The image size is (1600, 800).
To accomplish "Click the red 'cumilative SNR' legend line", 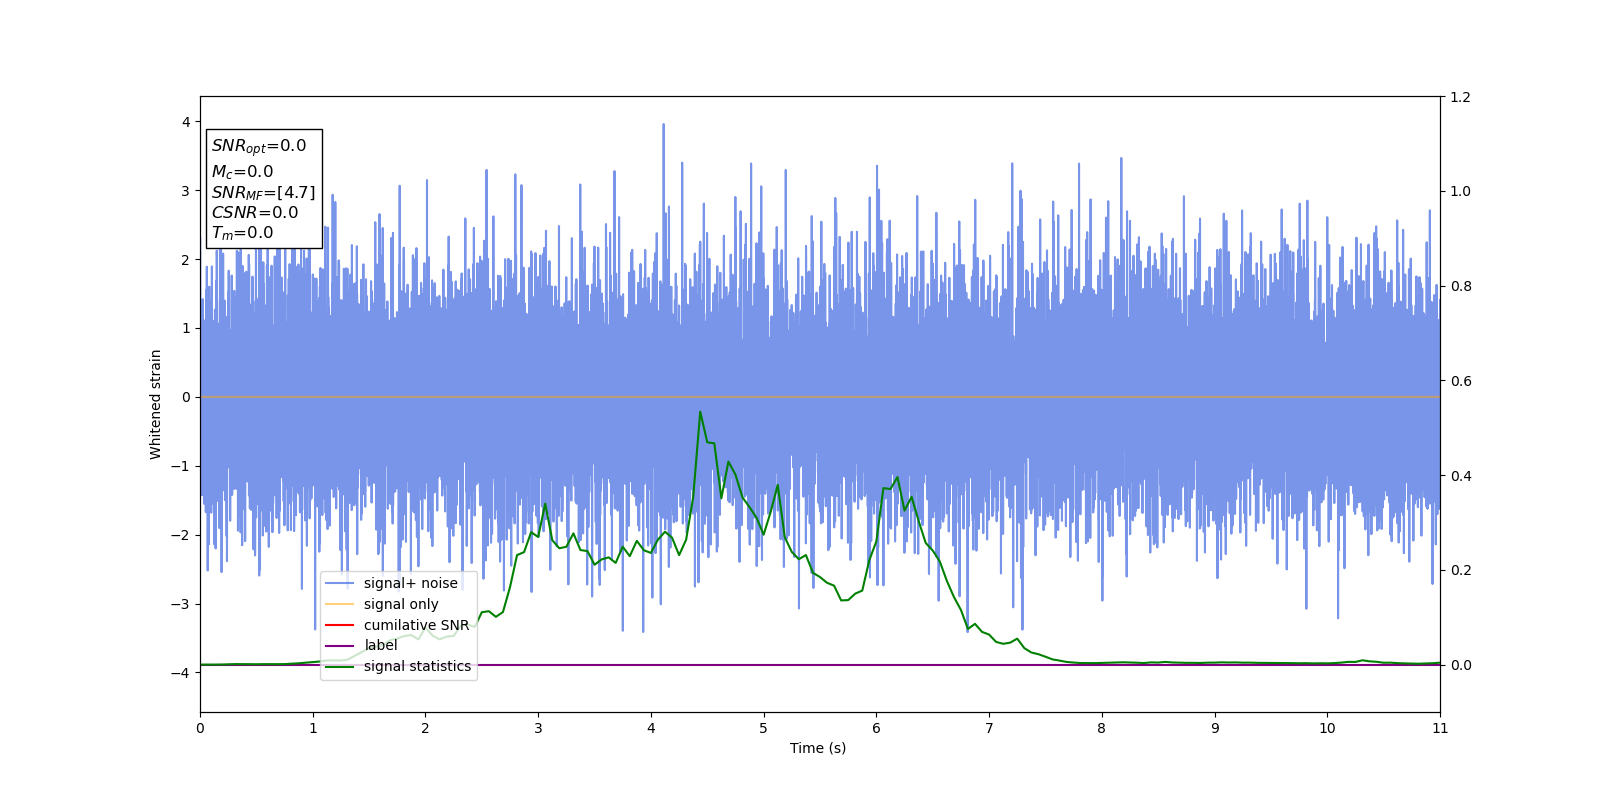I will click(x=340, y=625).
